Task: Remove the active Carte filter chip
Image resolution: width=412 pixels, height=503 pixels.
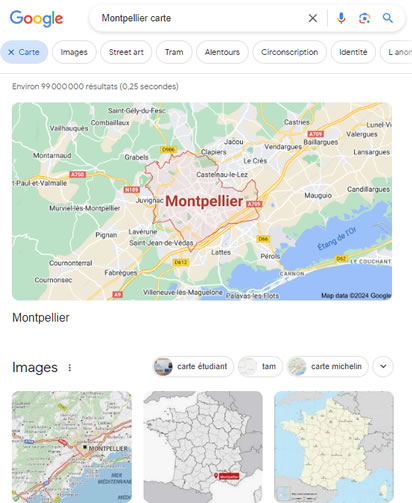Action: point(24,52)
